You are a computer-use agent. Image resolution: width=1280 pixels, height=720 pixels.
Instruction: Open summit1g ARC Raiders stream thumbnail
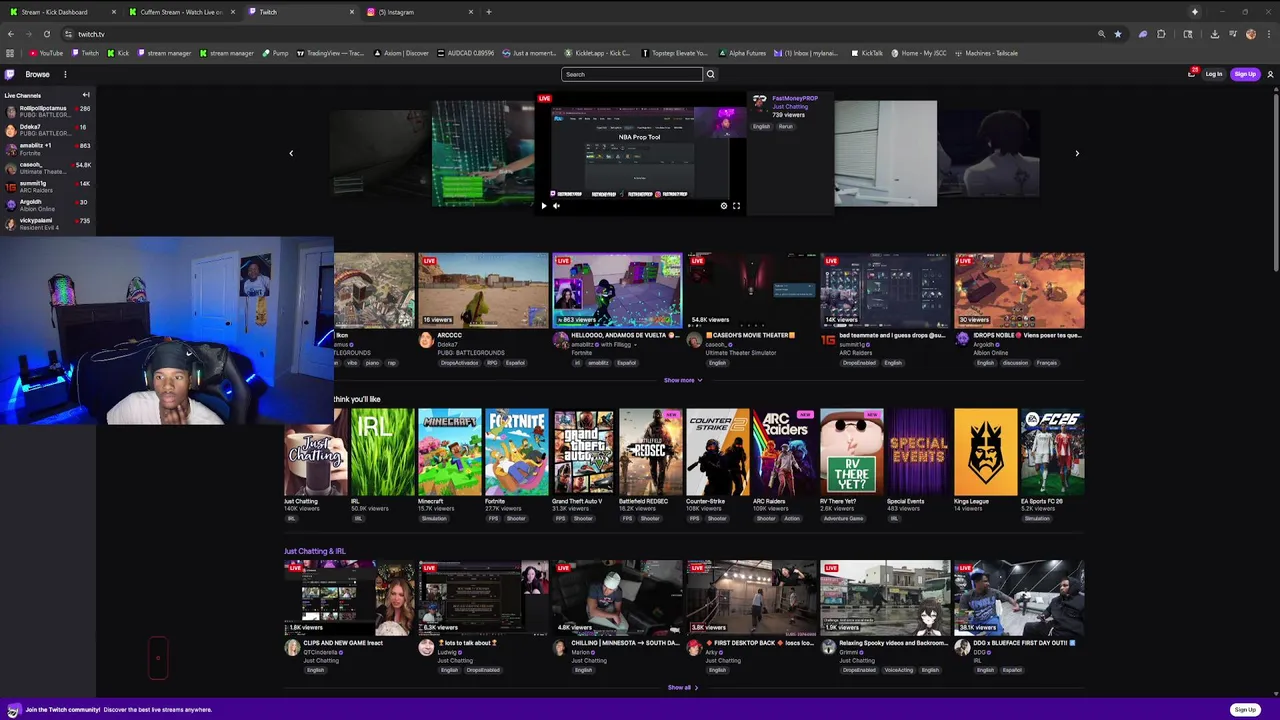[x=885, y=290]
